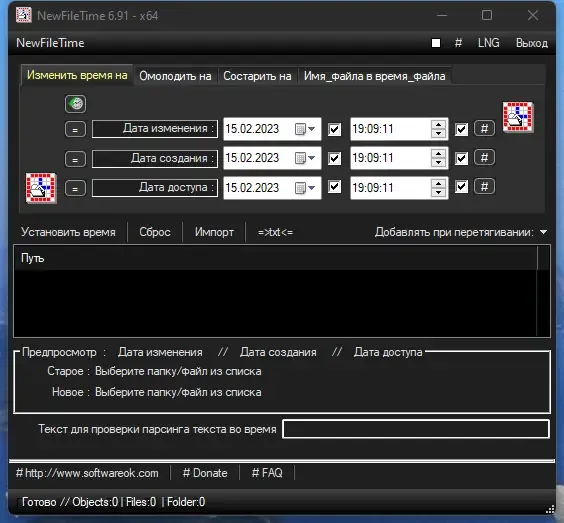This screenshot has width=564, height=523.
Task: Click the Импорт button
Action: click(214, 232)
